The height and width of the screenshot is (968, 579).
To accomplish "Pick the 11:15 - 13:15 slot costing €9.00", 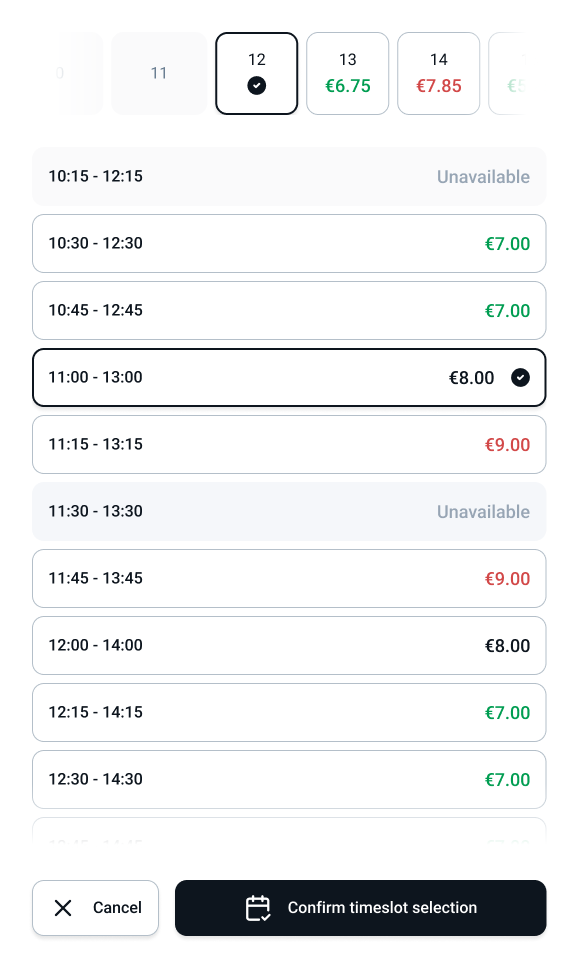I will click(289, 444).
